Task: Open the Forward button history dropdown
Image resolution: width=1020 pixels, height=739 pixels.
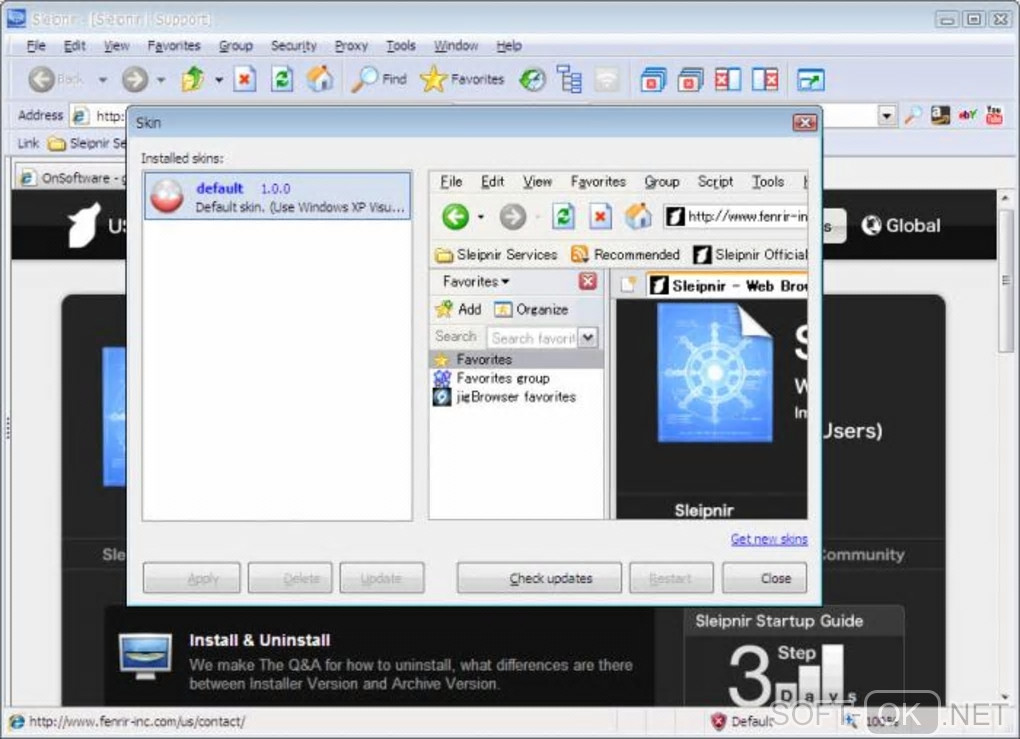Action: pos(161,80)
